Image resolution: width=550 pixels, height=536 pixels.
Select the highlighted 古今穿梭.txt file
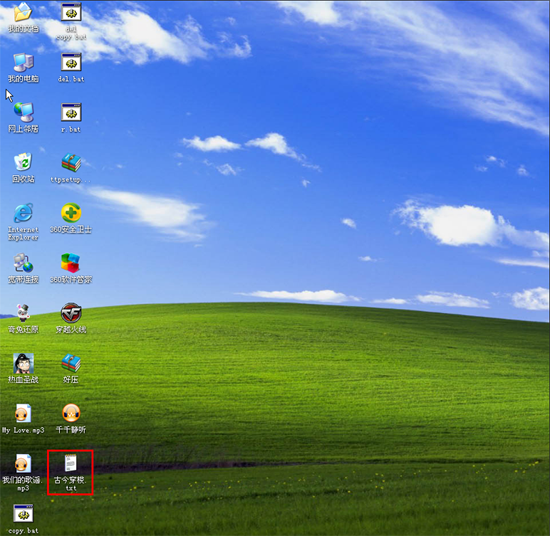click(71, 472)
